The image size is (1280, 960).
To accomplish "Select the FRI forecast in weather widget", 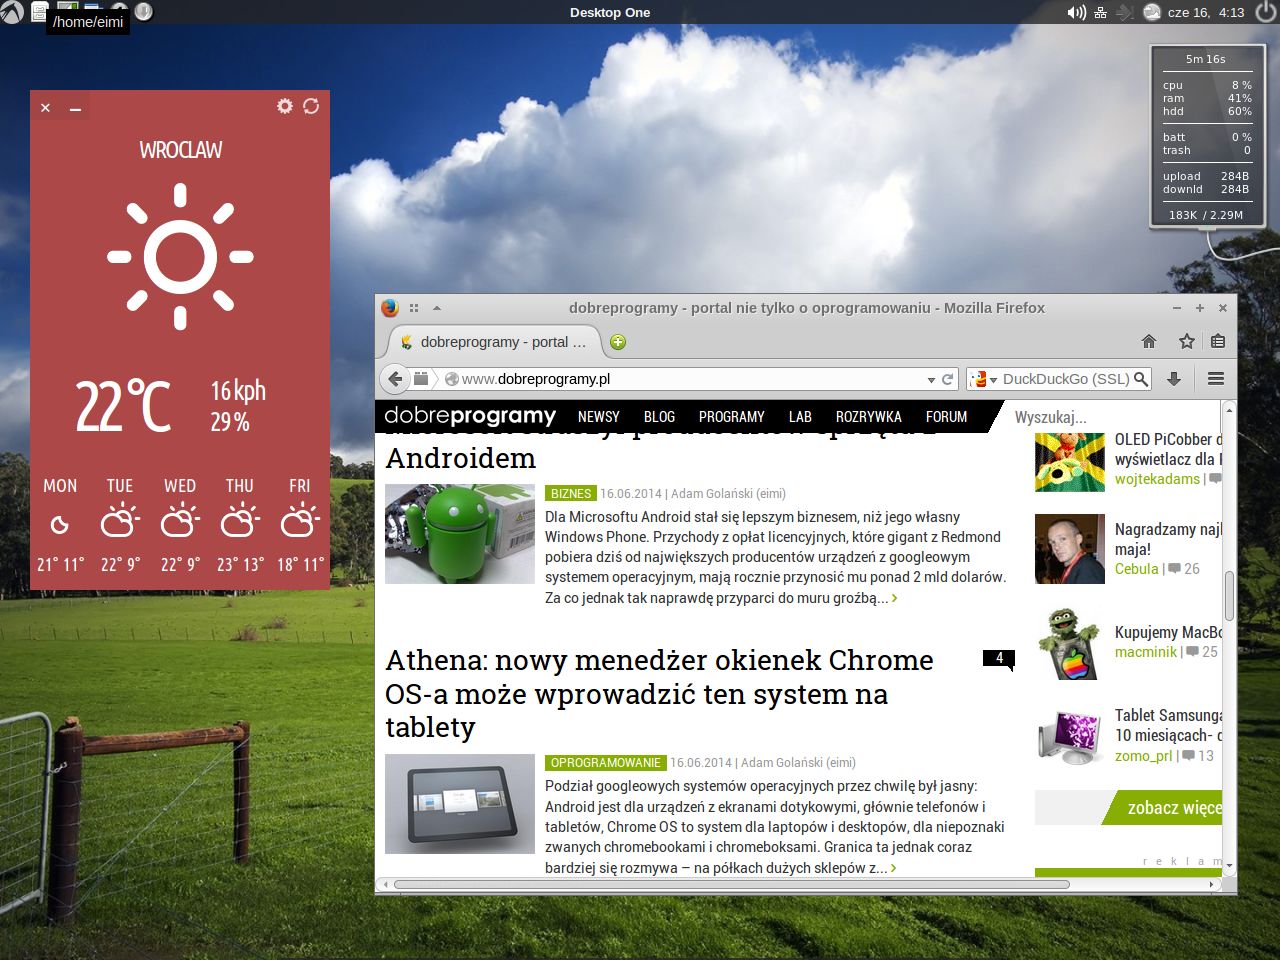I will point(300,526).
